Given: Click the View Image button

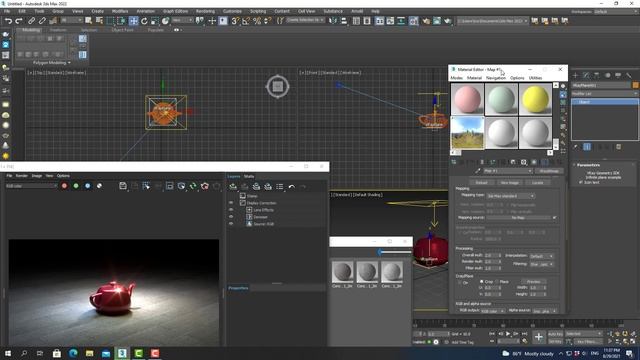Looking at the screenshot, I should (509, 182).
